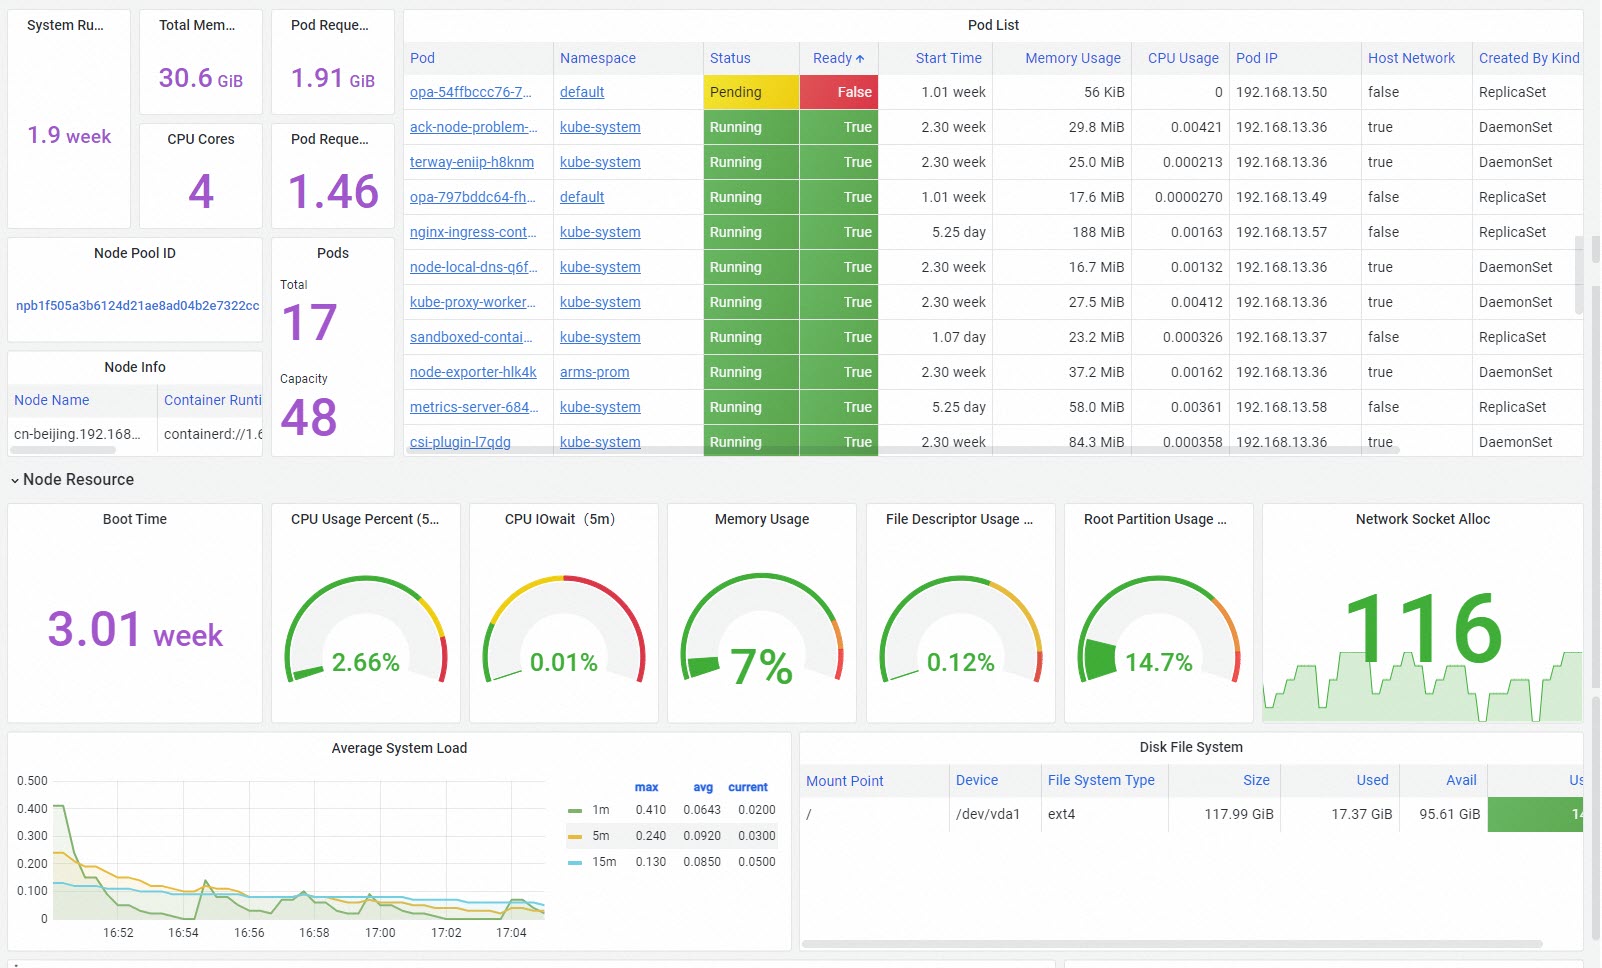Open the metrics-server-684 pod link
The height and width of the screenshot is (968, 1602).
point(474,407)
